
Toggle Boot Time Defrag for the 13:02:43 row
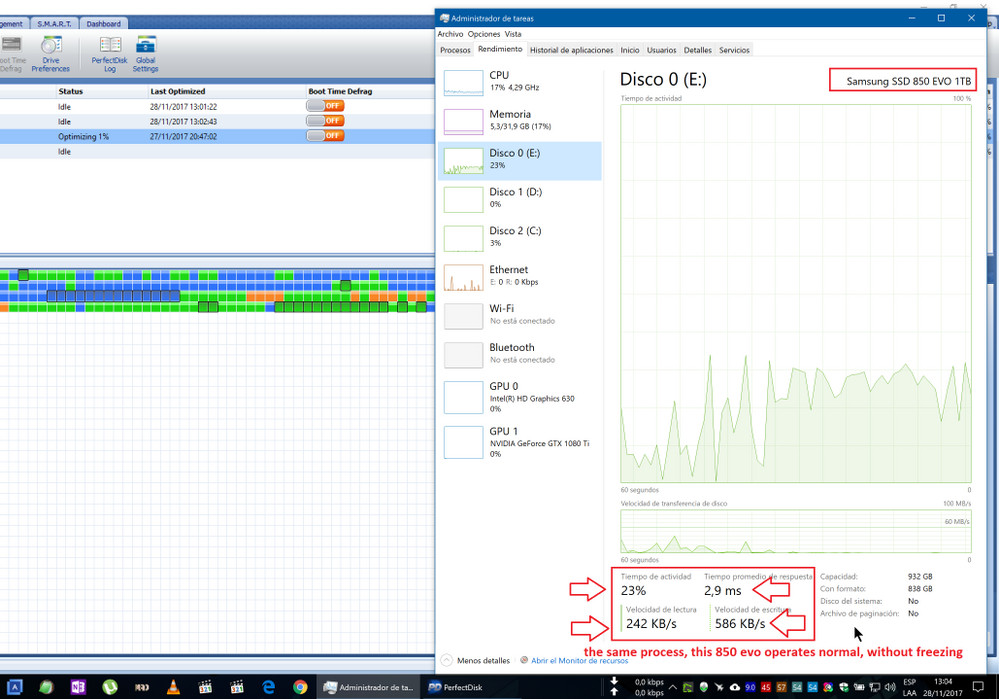[325, 120]
